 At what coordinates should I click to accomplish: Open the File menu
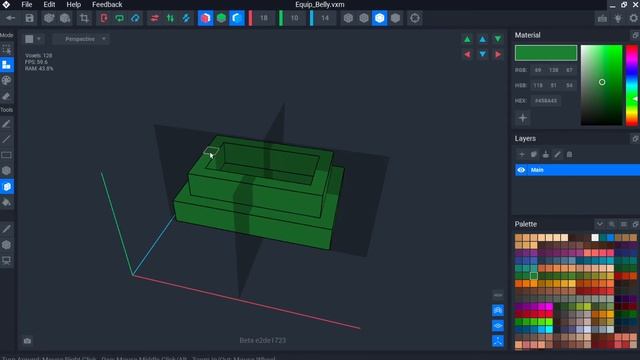(27, 4)
